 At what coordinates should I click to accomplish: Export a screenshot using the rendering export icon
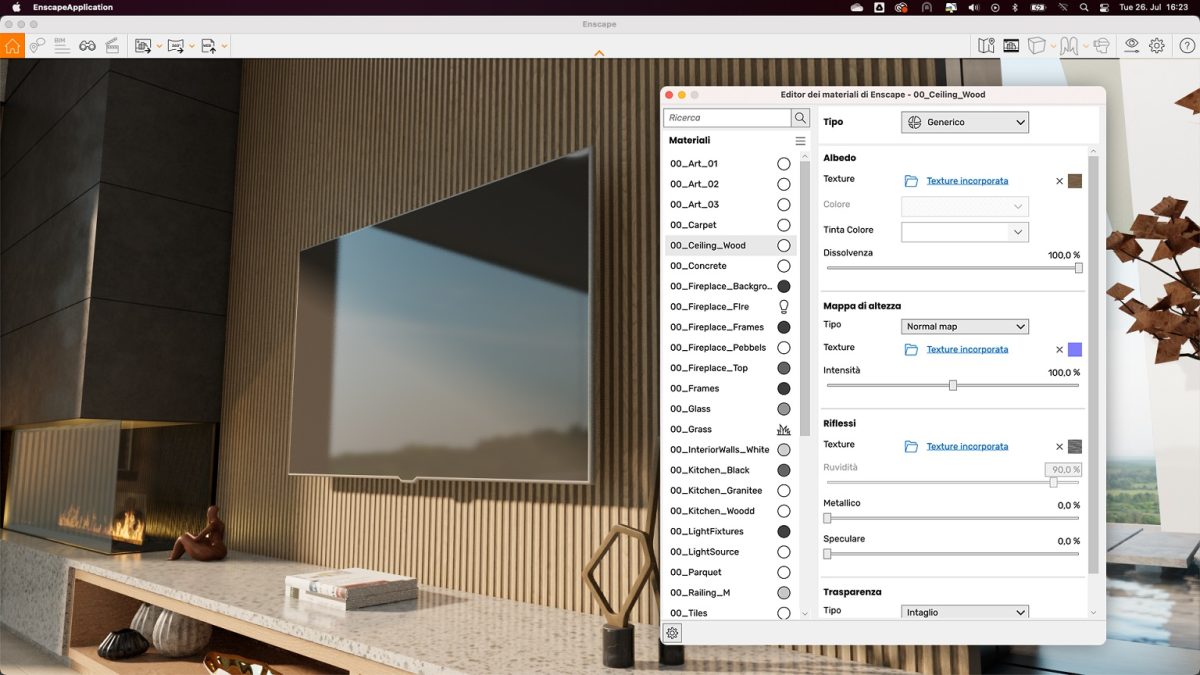(141, 45)
